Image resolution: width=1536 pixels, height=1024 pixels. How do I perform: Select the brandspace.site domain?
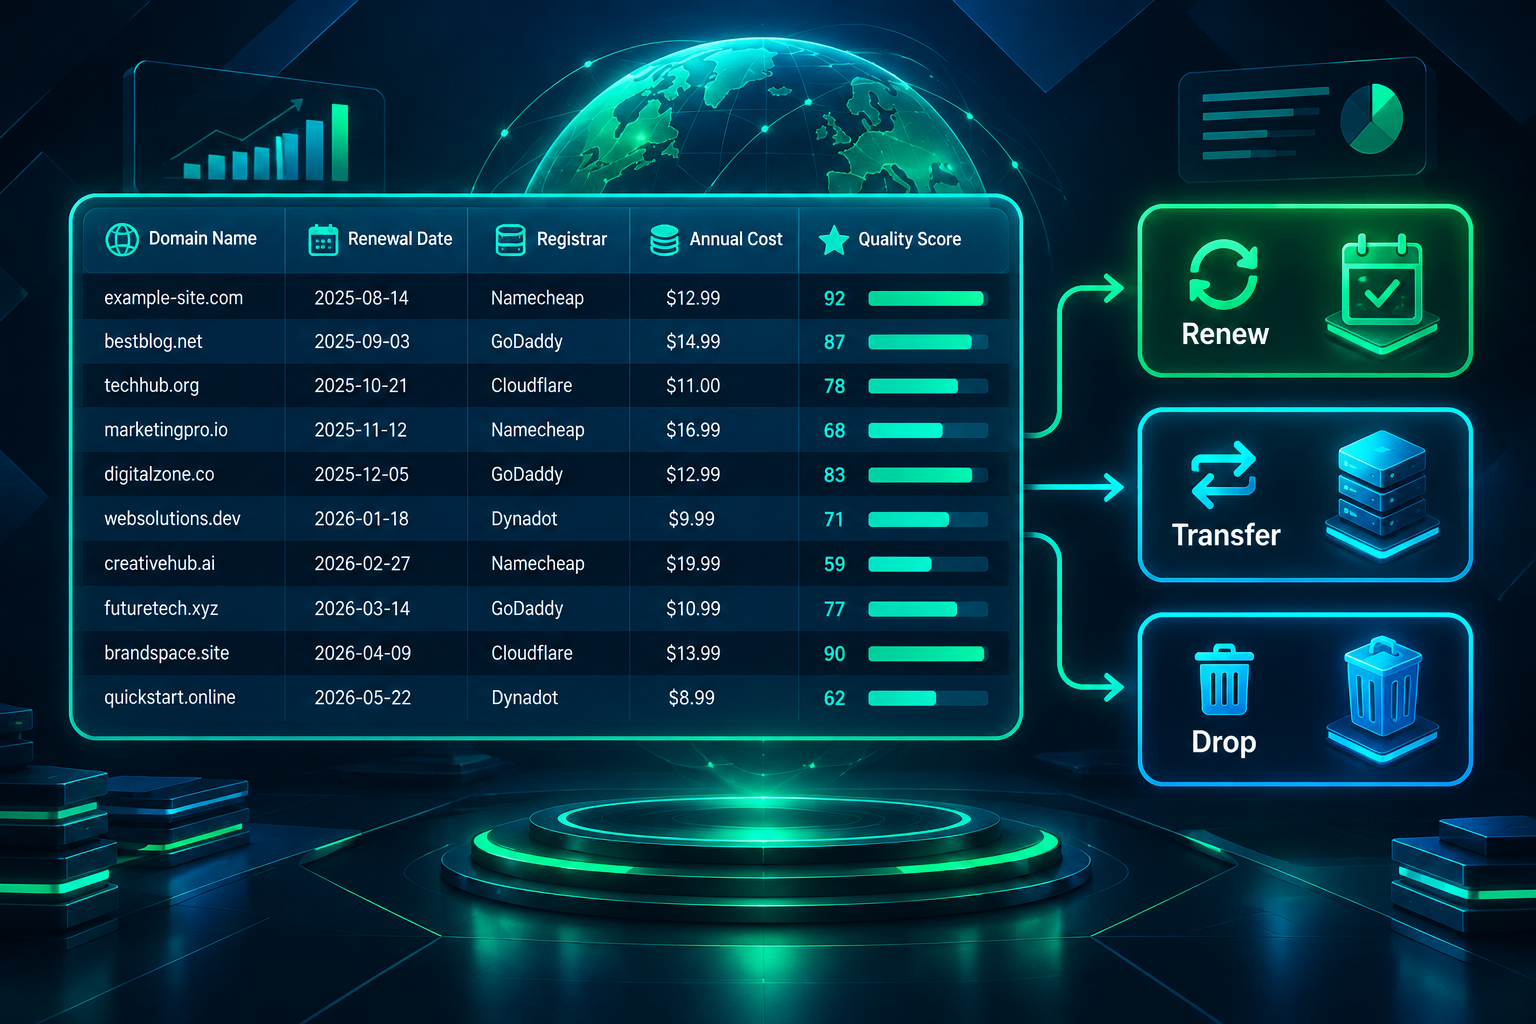(167, 653)
